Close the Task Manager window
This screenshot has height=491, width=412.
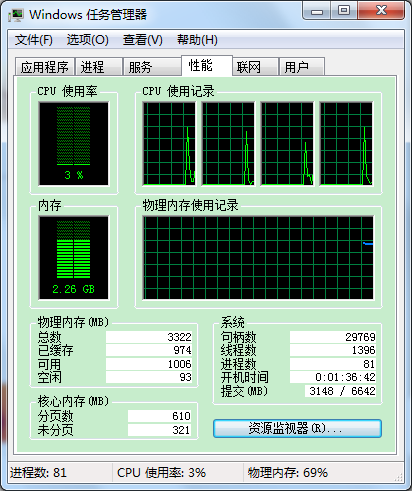(x=381, y=11)
